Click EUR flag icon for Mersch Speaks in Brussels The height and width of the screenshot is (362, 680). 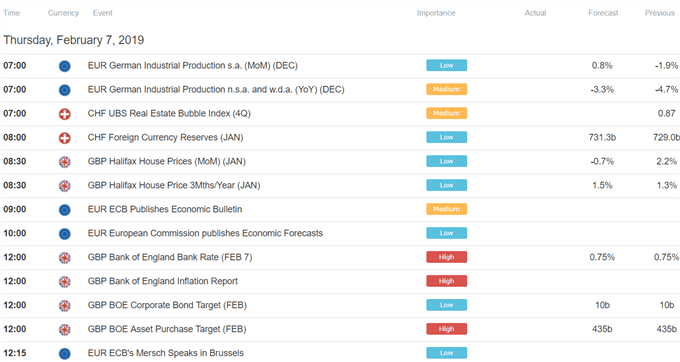point(65,354)
